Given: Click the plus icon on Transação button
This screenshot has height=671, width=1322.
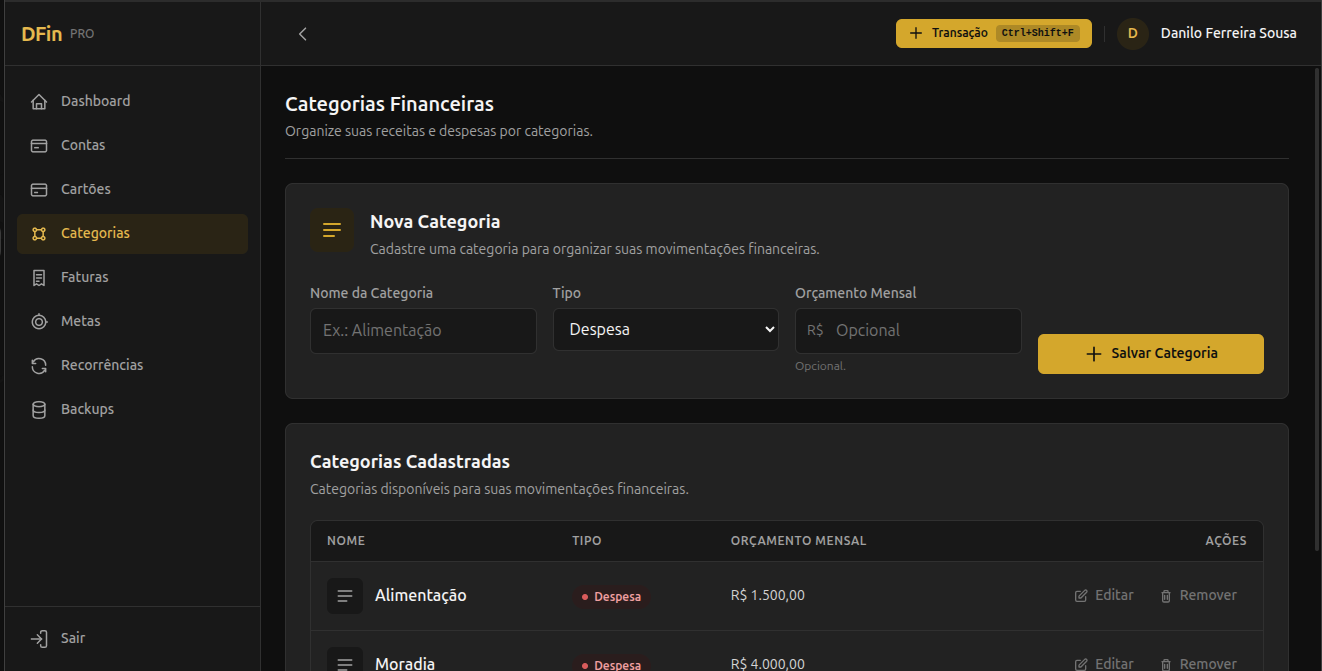Looking at the screenshot, I should click(x=916, y=33).
